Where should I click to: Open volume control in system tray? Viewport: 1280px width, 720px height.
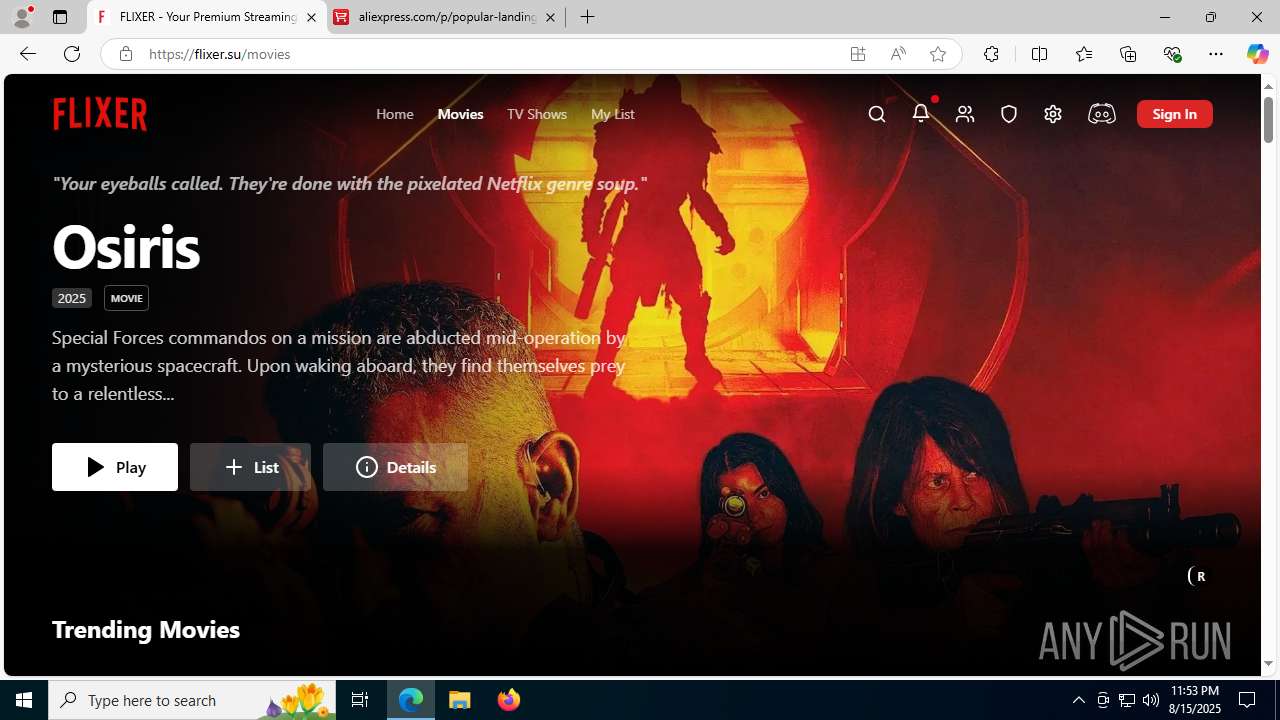pos(1151,700)
